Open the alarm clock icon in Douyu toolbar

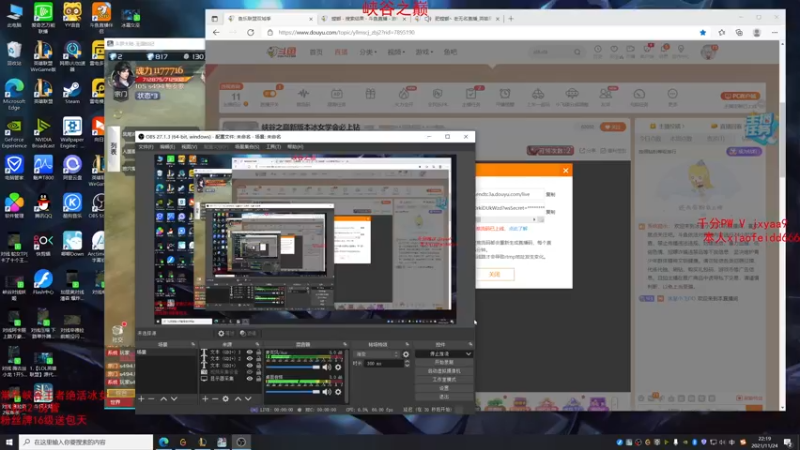point(505,96)
